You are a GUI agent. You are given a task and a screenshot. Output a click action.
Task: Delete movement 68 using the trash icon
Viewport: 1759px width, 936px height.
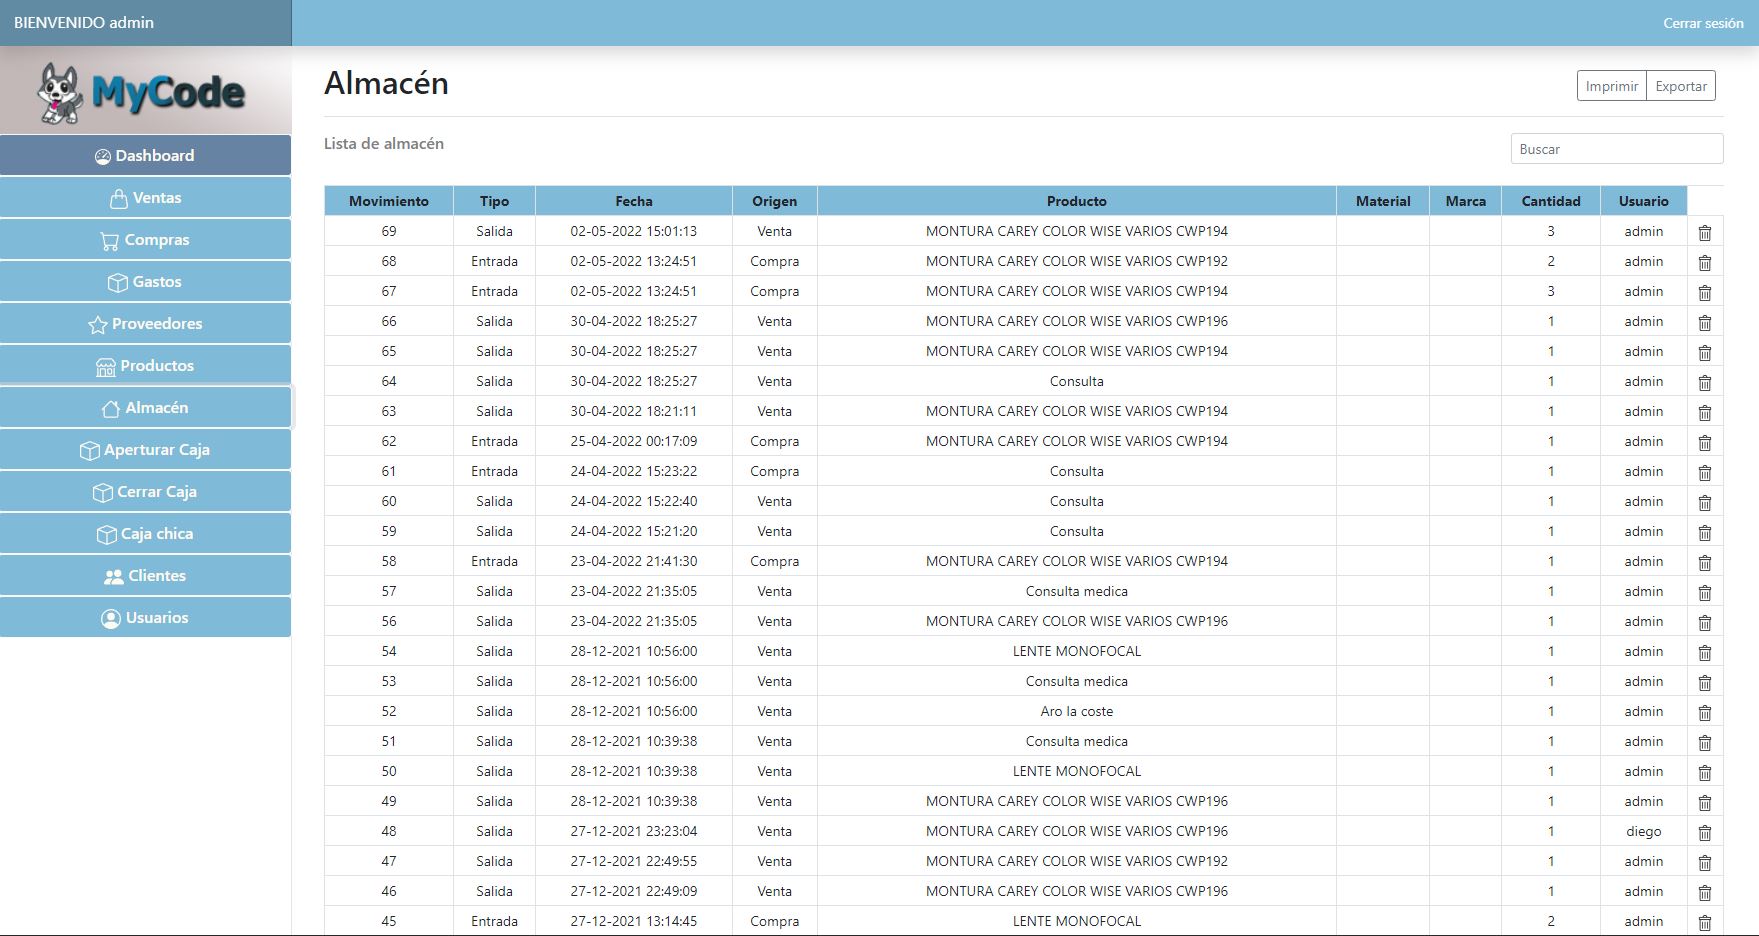click(x=1705, y=262)
